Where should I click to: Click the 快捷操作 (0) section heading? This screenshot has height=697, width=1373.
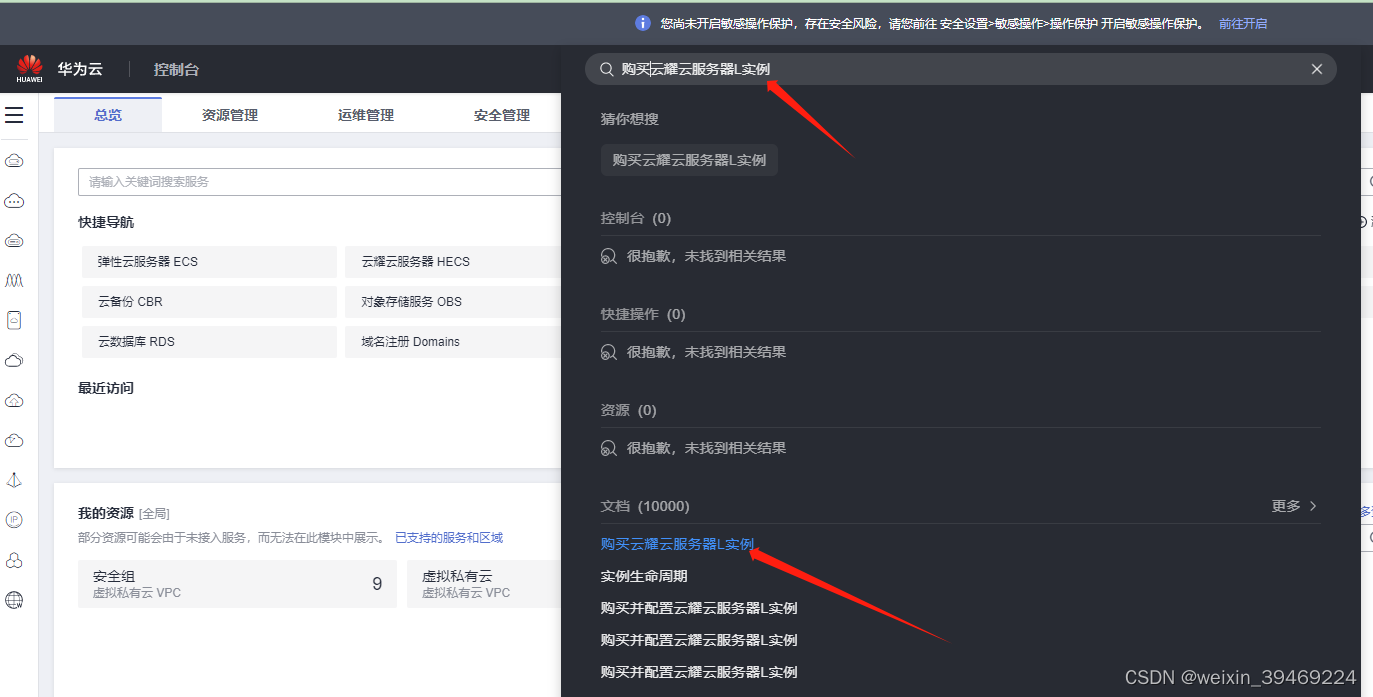point(643,314)
